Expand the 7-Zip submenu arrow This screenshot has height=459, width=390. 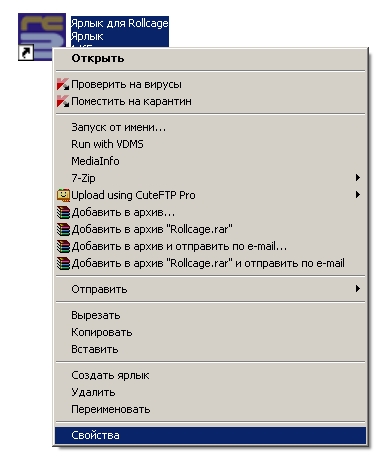click(x=358, y=178)
